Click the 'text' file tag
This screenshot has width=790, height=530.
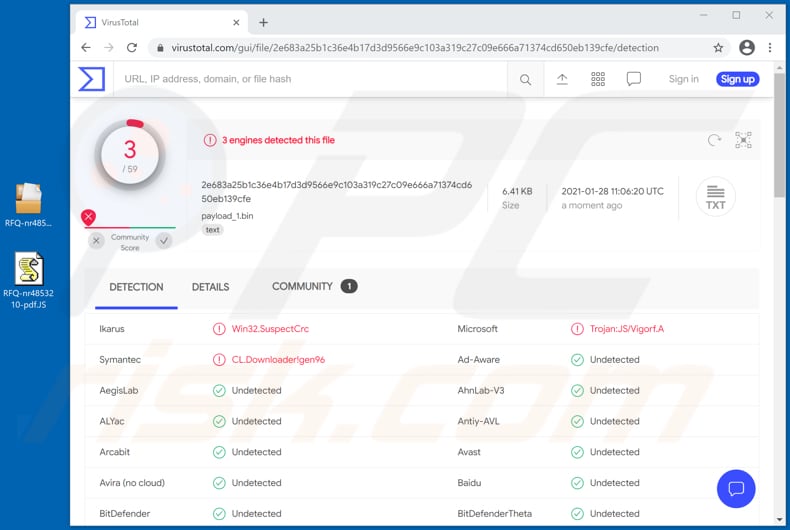coord(212,230)
